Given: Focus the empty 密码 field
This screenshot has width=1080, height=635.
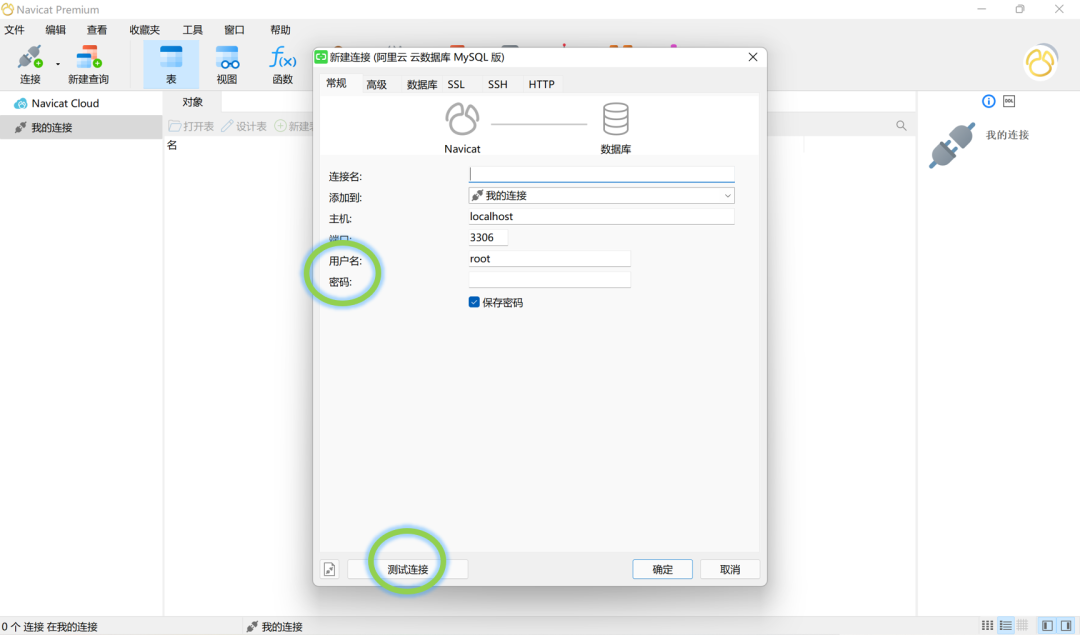Looking at the screenshot, I should pyautogui.click(x=549, y=280).
